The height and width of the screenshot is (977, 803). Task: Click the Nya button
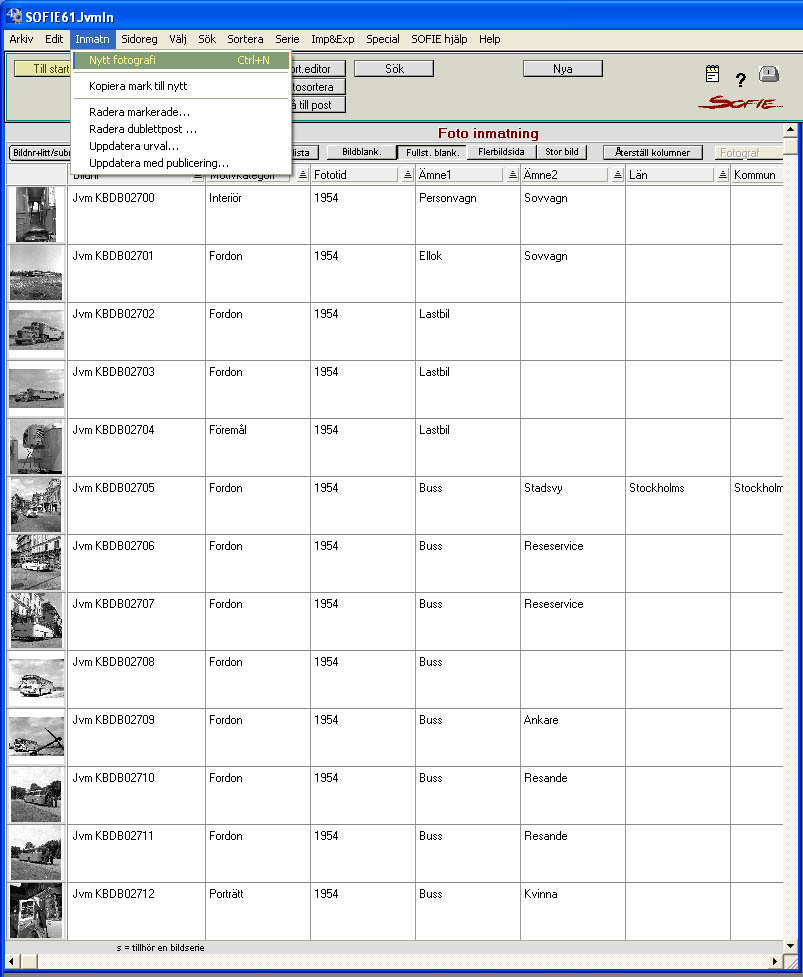point(563,69)
